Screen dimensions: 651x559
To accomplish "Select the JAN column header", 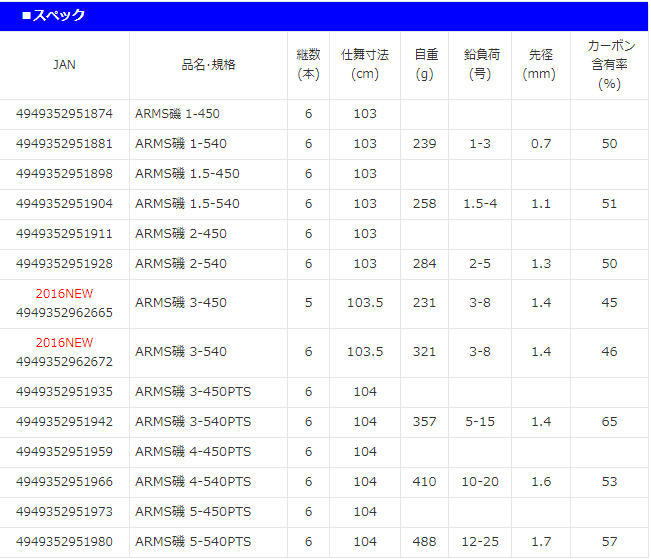I will (x=64, y=65).
